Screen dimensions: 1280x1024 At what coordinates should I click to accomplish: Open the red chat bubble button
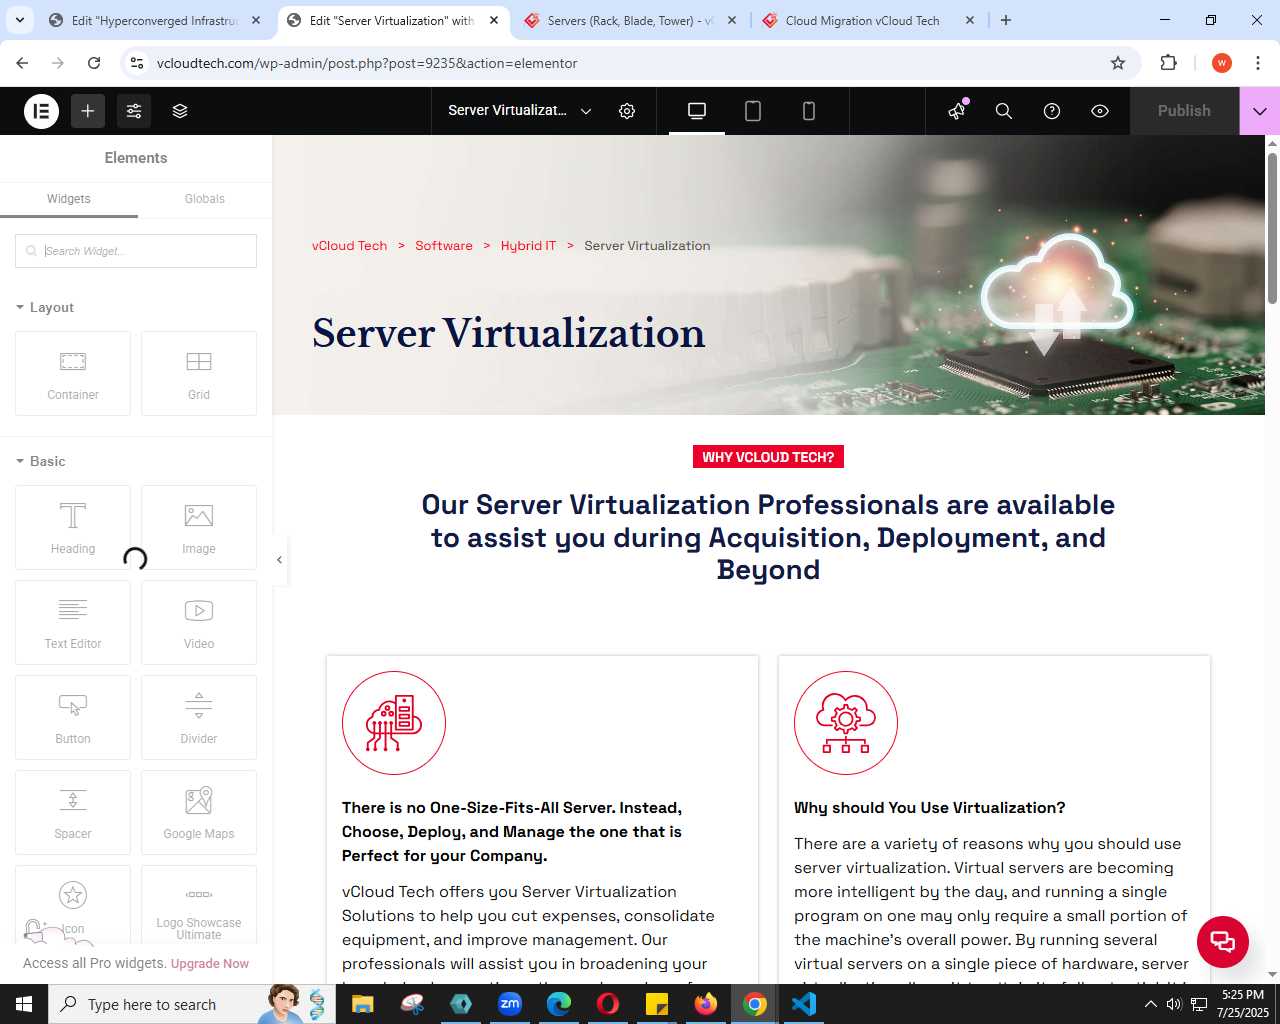(1223, 942)
